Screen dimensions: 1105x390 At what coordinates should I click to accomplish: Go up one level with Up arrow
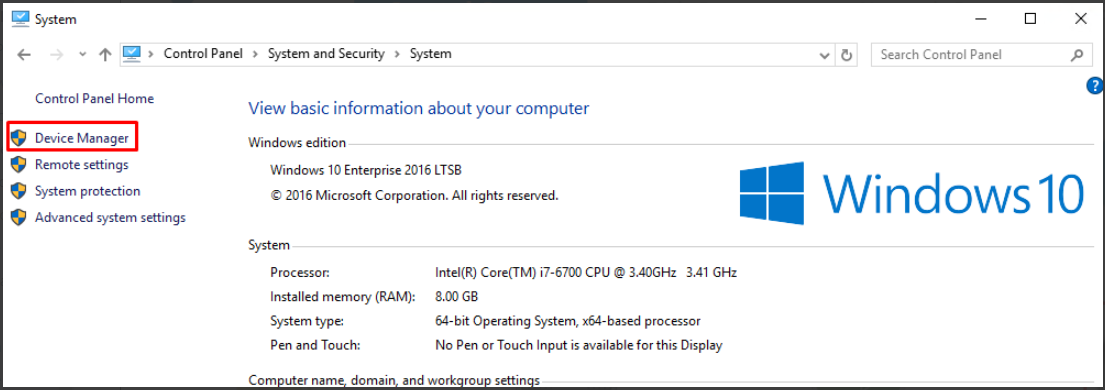pos(105,54)
